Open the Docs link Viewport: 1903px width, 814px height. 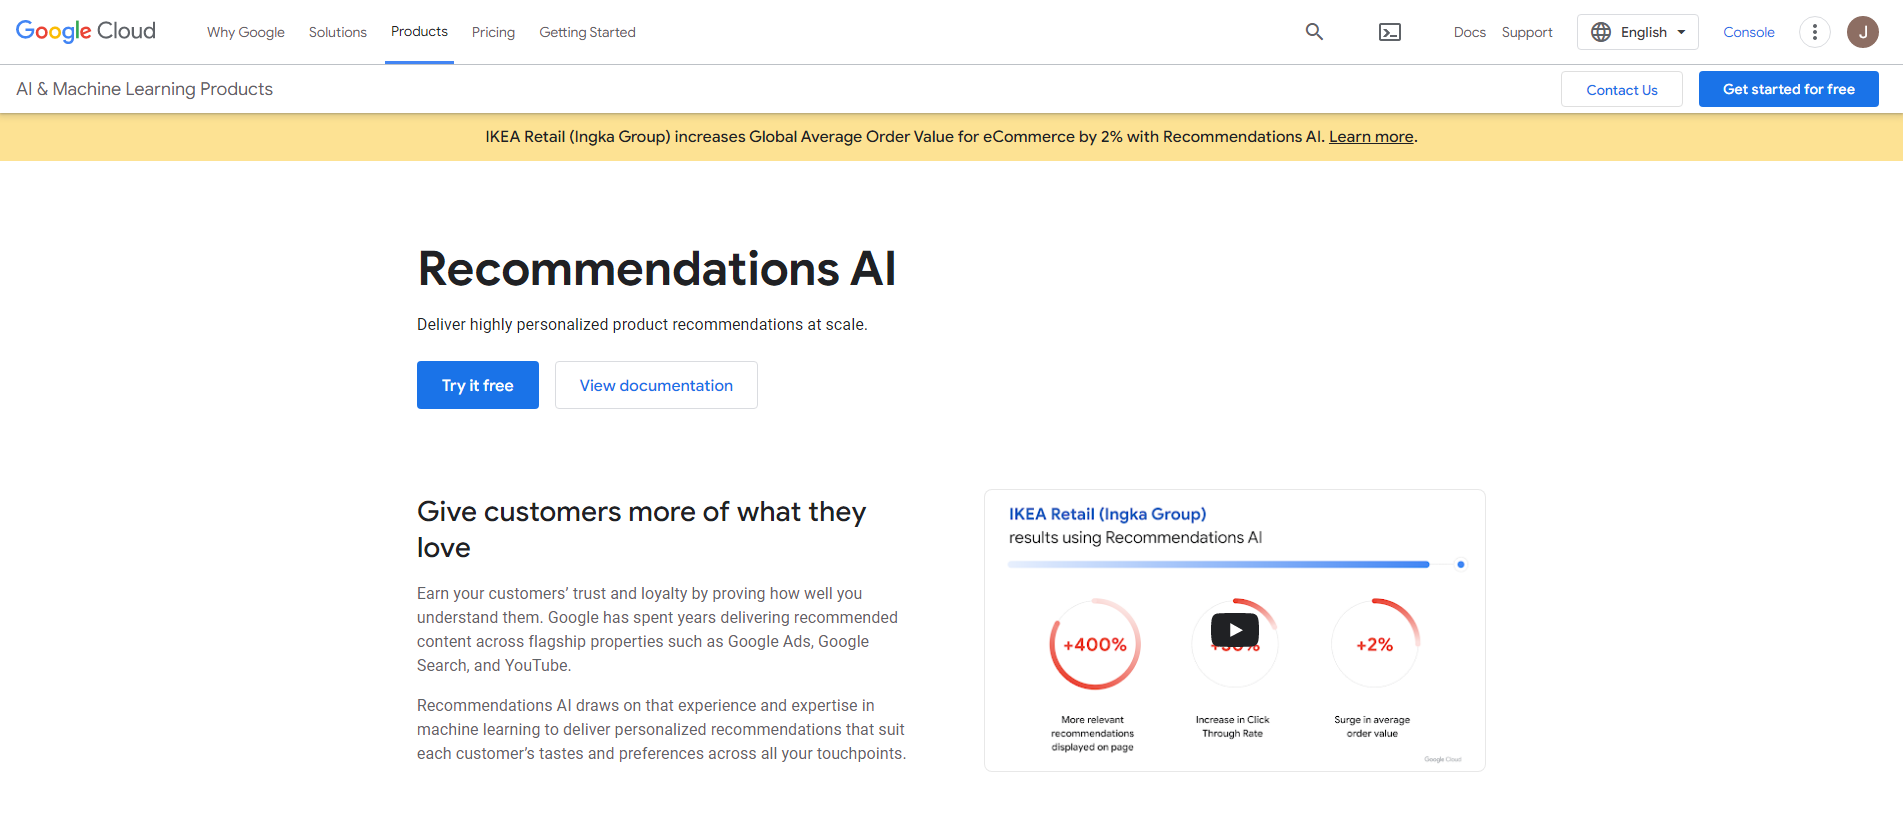click(x=1469, y=32)
